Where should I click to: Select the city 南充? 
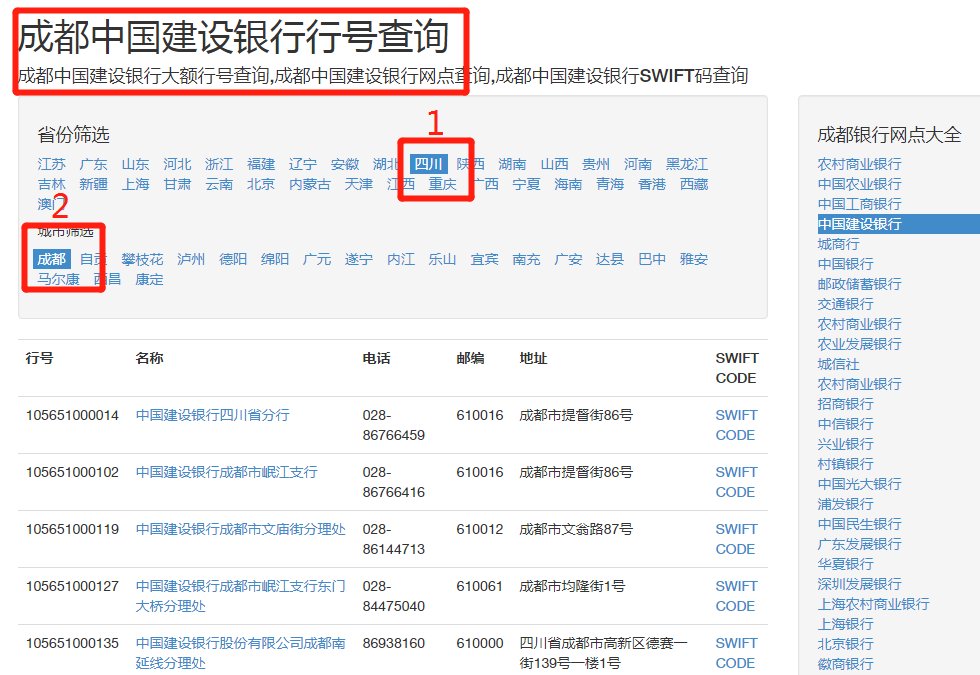526,259
